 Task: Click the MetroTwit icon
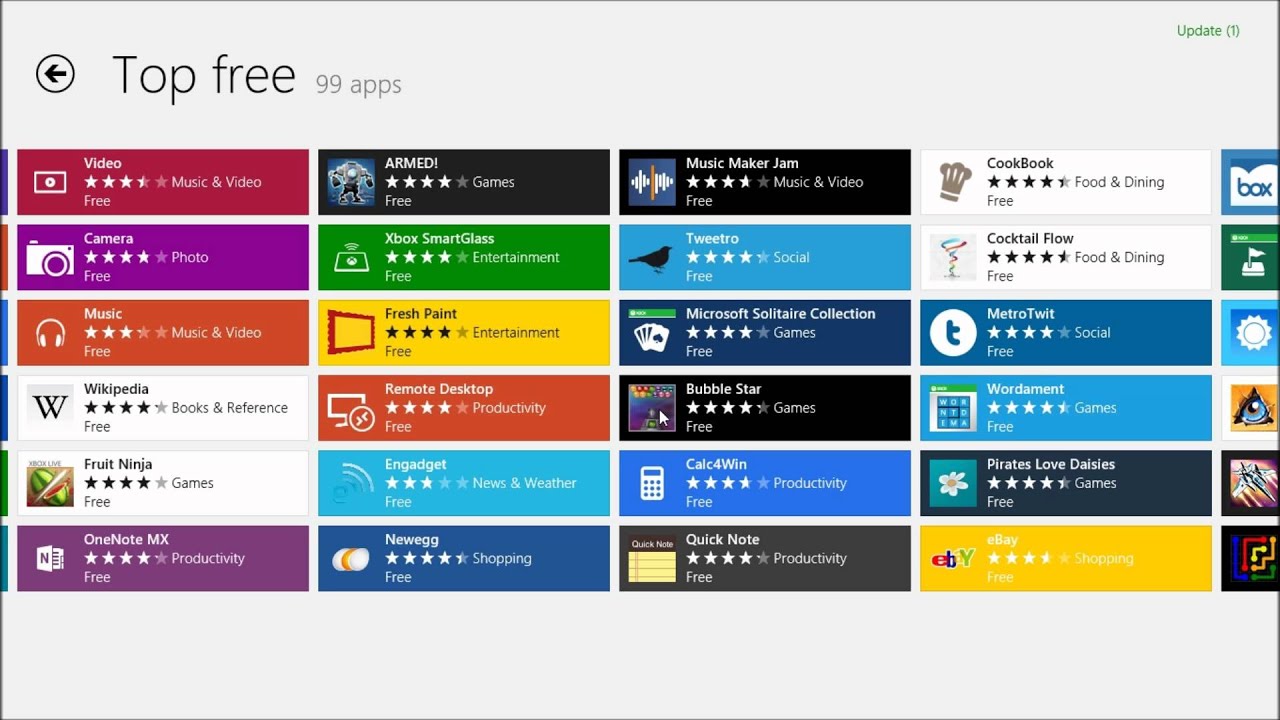953,333
